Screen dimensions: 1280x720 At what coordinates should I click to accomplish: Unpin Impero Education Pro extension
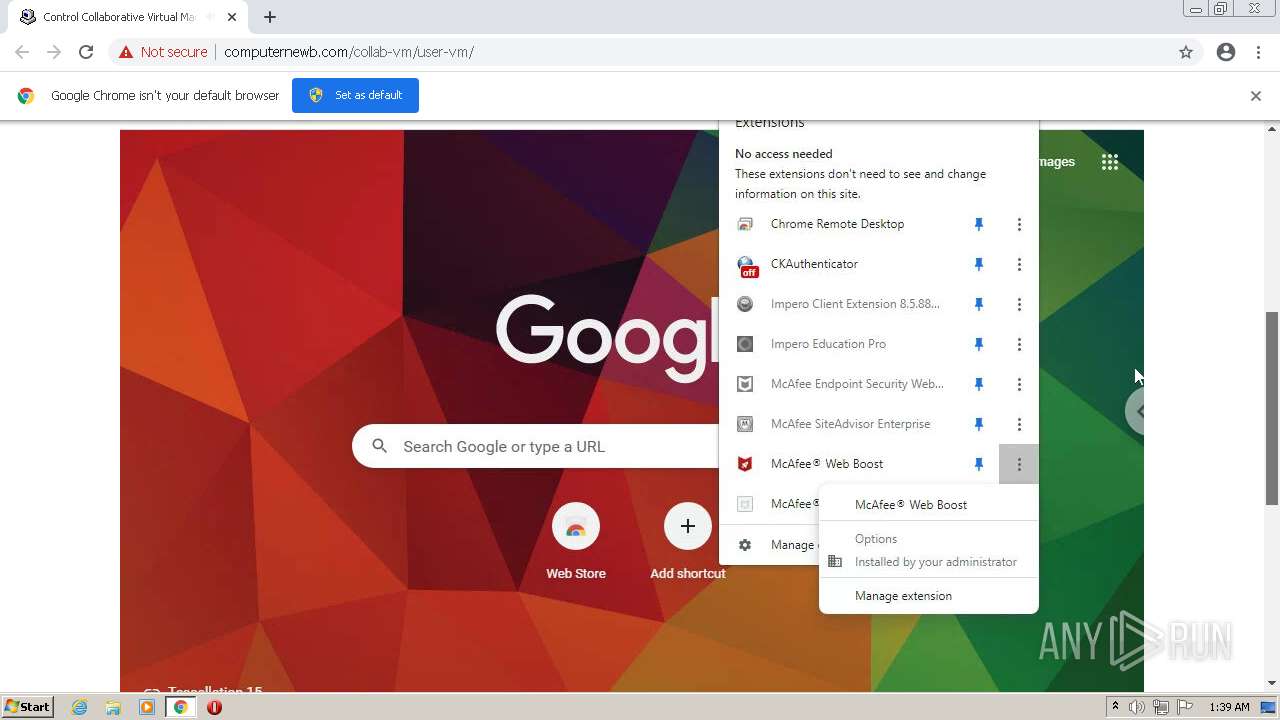tap(979, 344)
